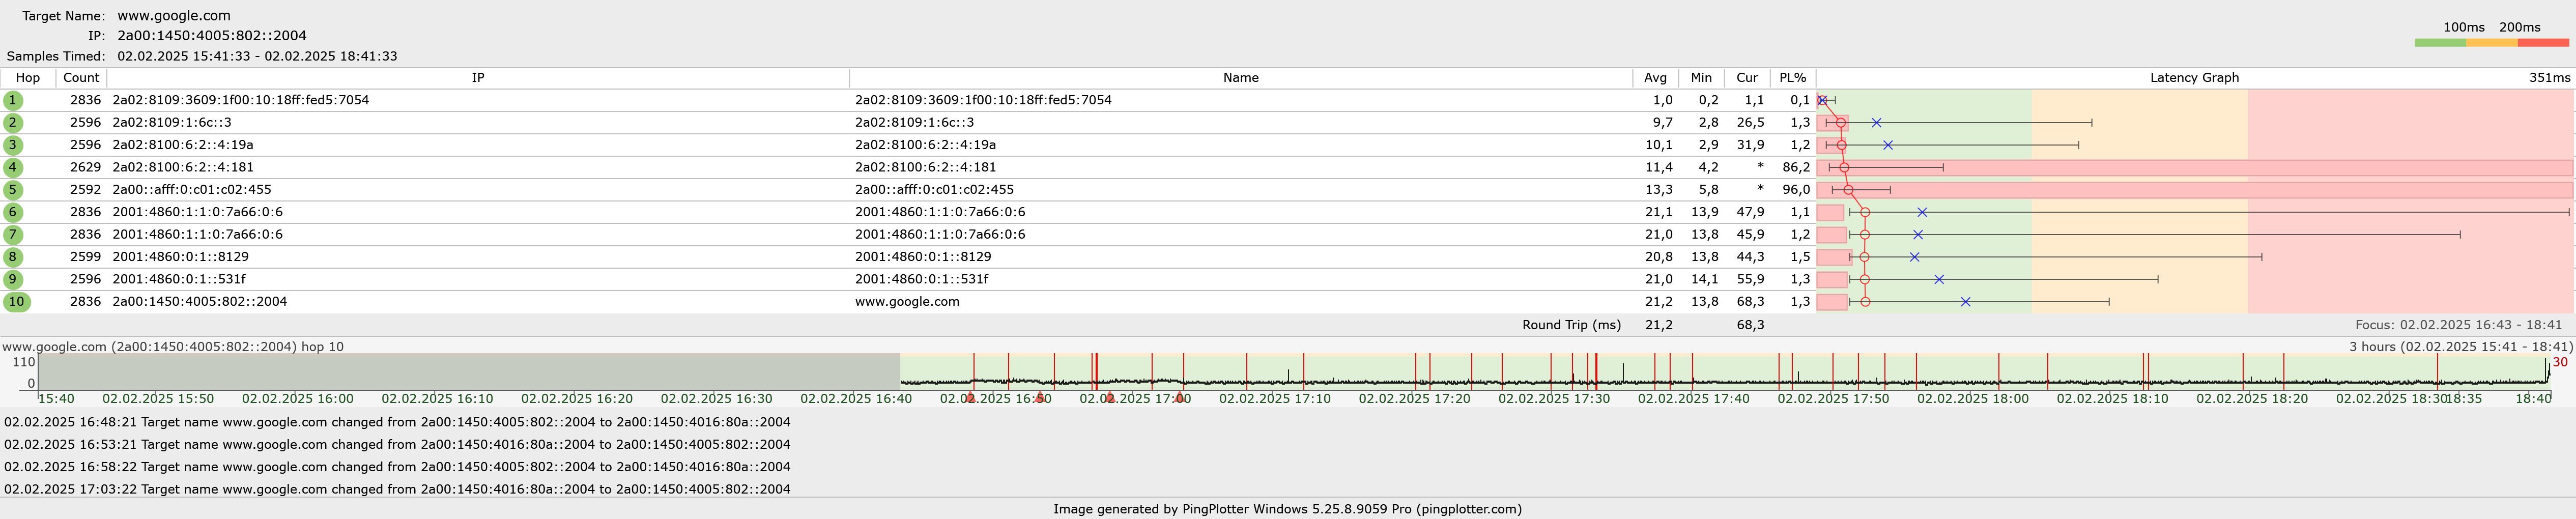Click the Hop column header
The width and height of the screenshot is (2576, 519).
(28, 78)
